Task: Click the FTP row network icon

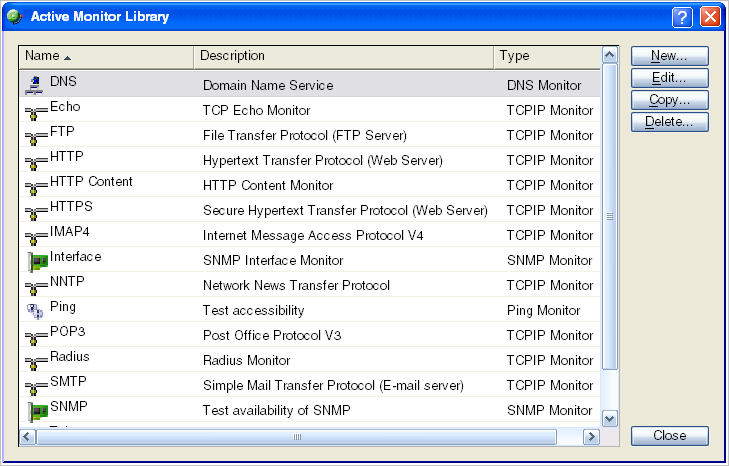Action: tap(36, 137)
